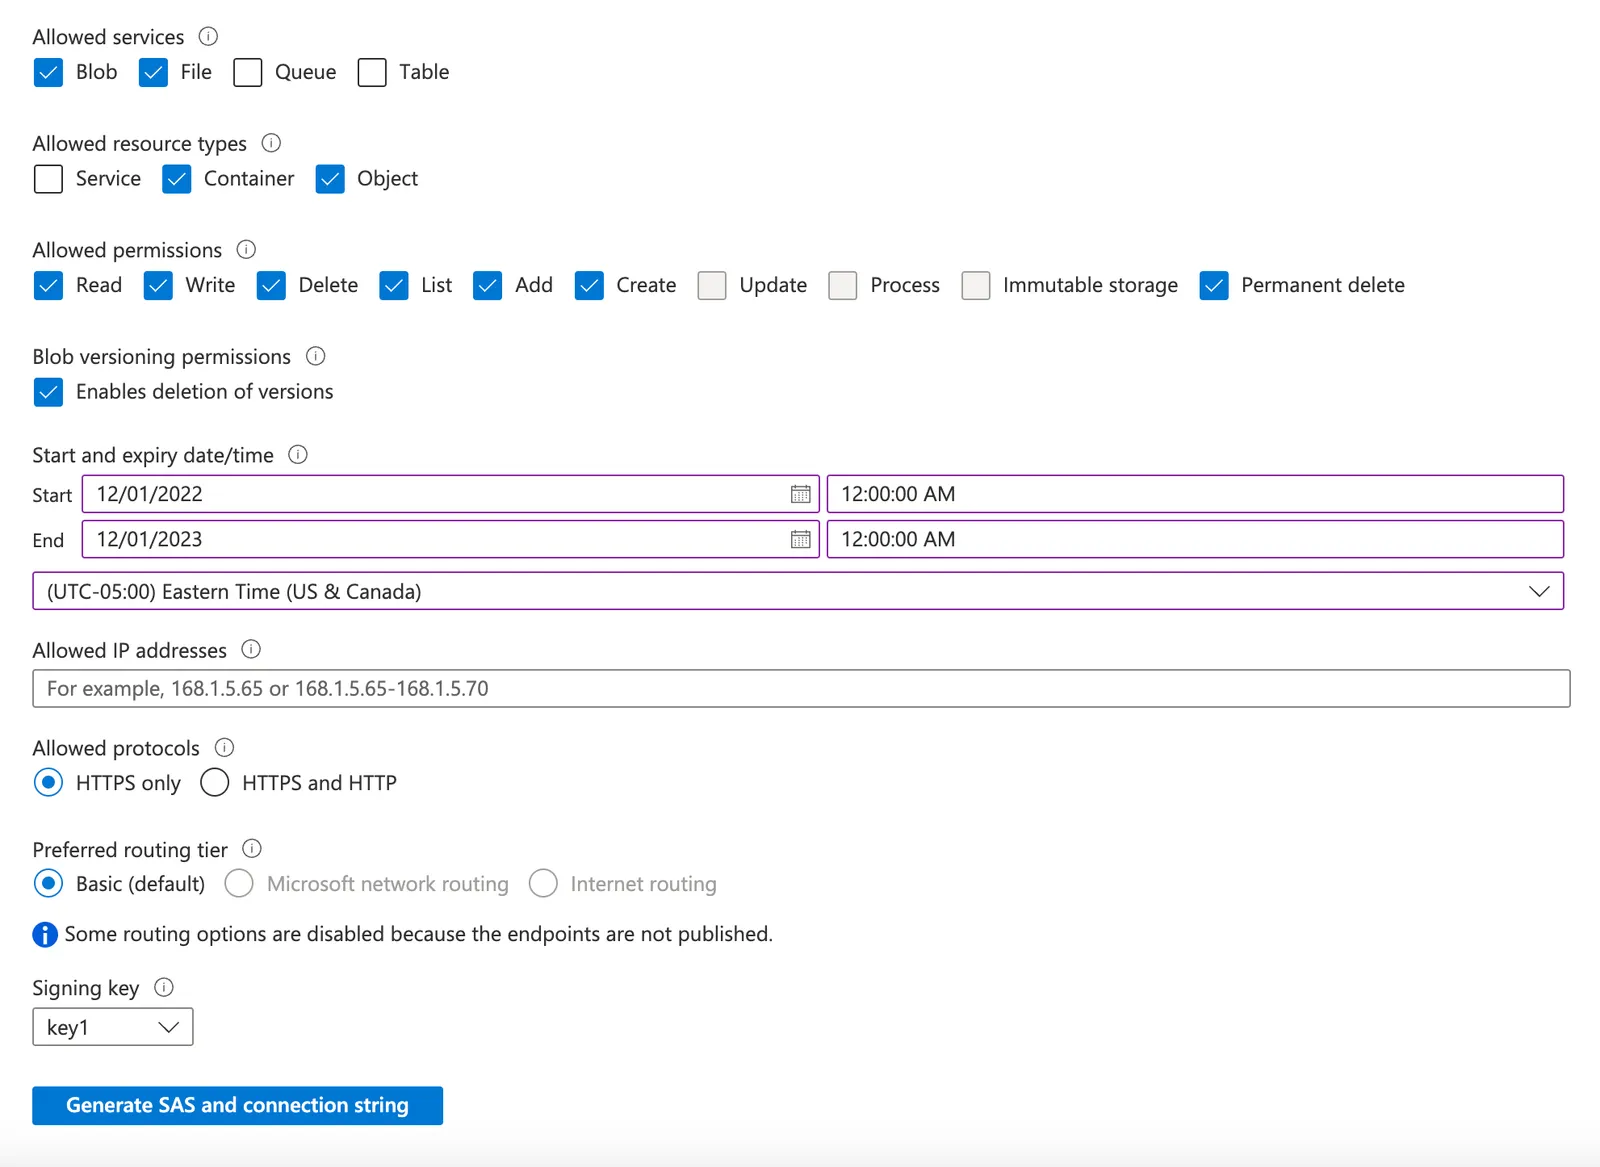
Task: Toggle the Add permission checkbox
Action: tap(488, 285)
